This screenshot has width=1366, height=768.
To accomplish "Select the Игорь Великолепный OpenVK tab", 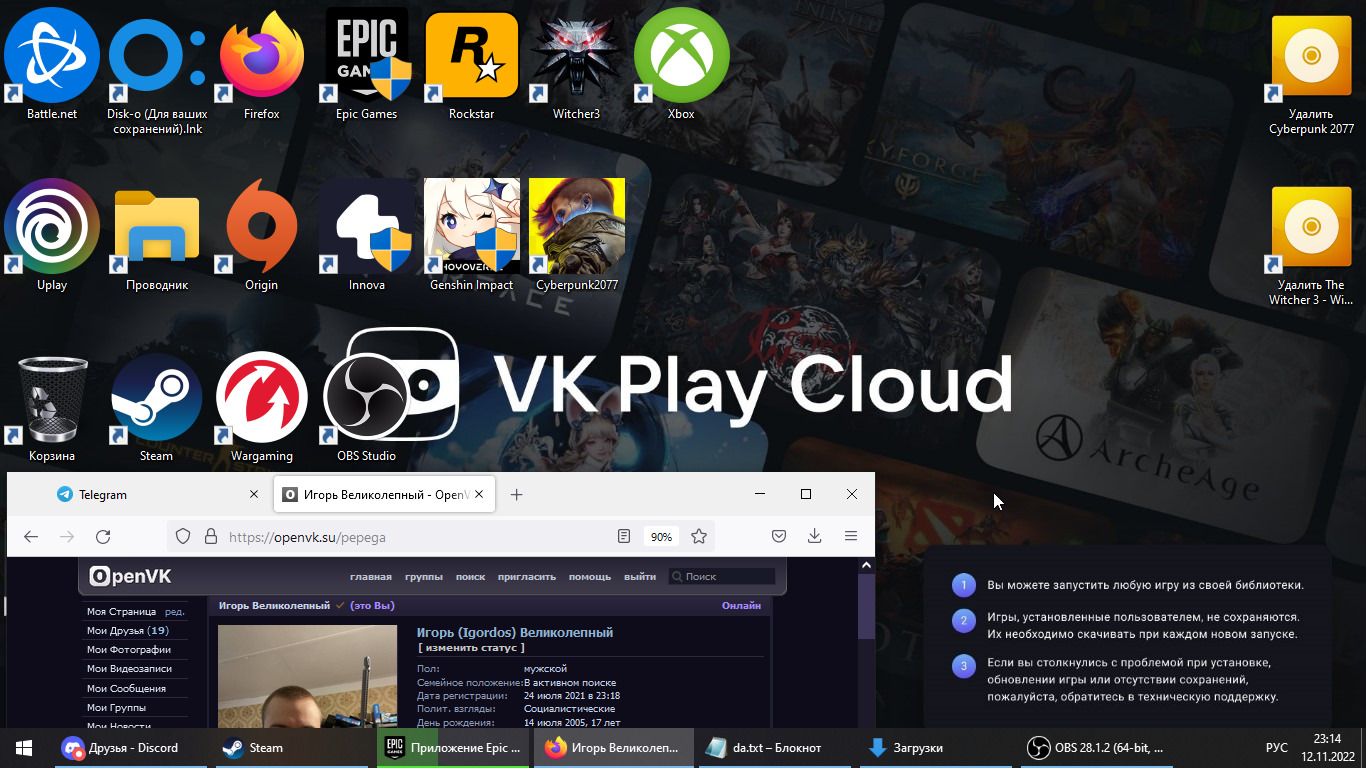I will tap(385, 495).
